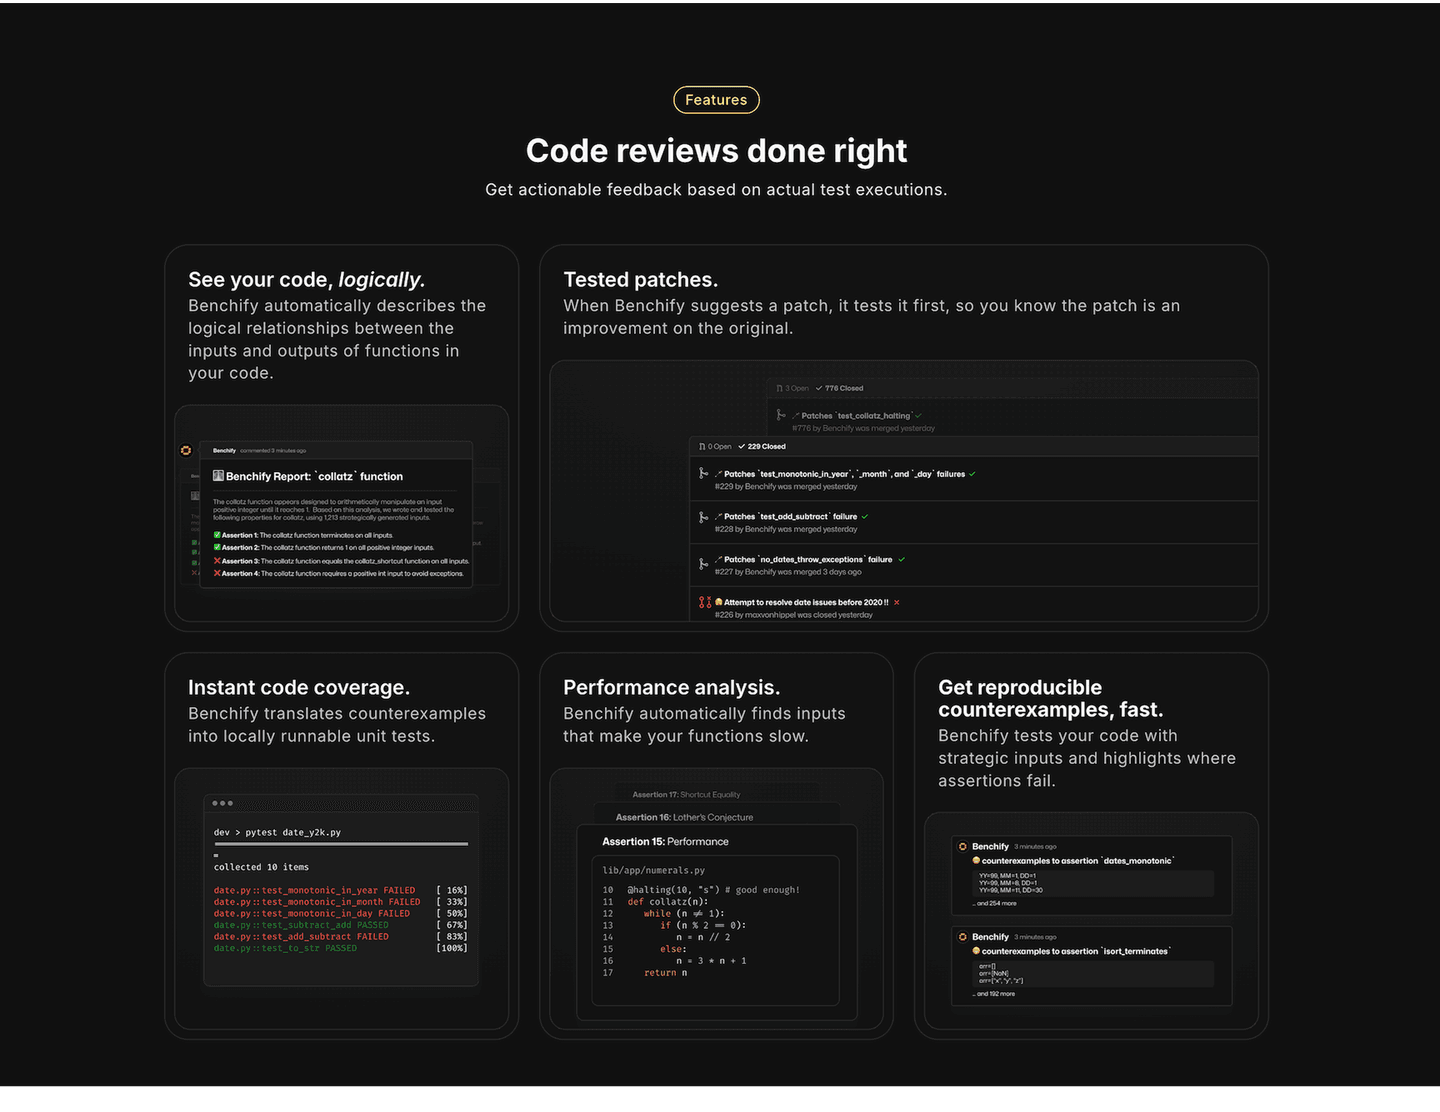Click the pytest progress bar
Viewport: 1440px width, 1112px height.
pos(341,844)
